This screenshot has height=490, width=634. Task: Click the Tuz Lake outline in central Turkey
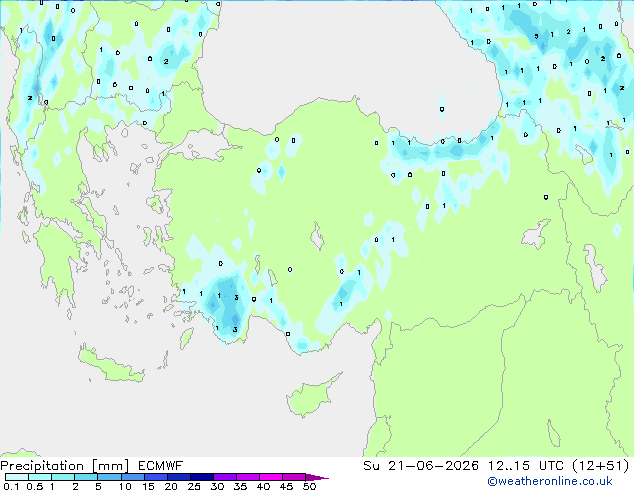pos(317,237)
